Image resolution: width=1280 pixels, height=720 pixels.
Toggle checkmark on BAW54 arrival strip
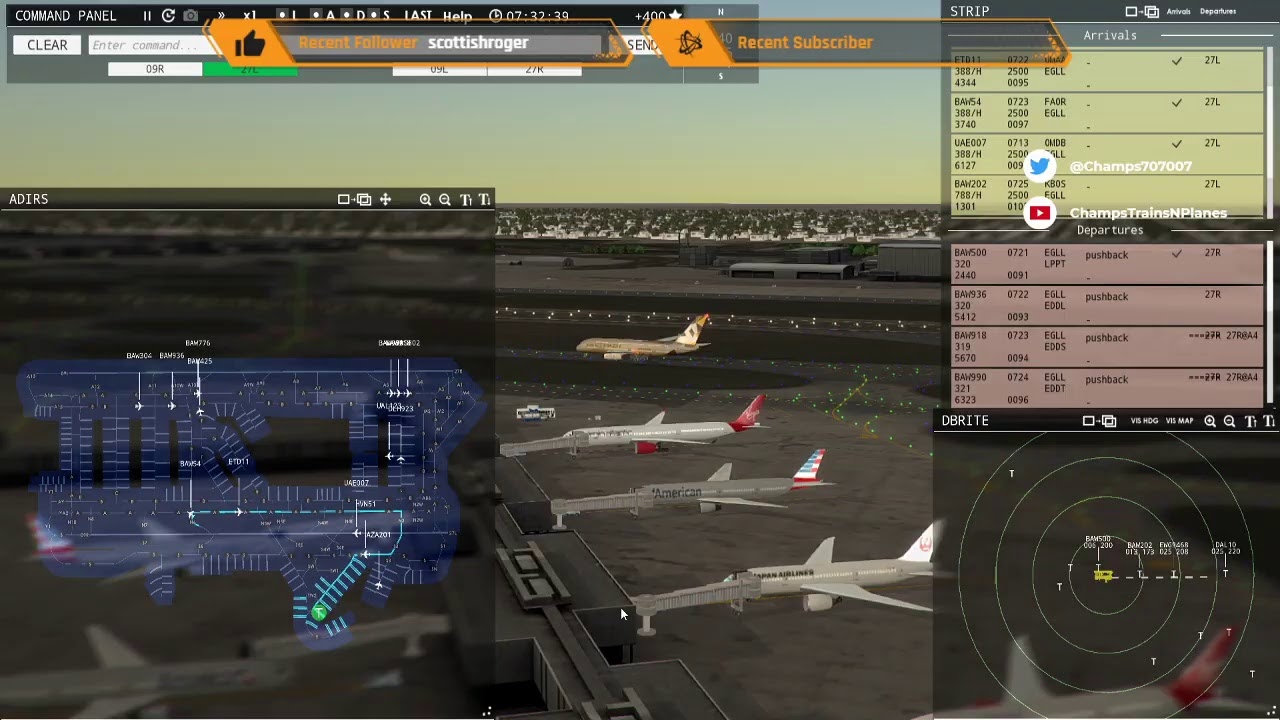tap(1177, 102)
